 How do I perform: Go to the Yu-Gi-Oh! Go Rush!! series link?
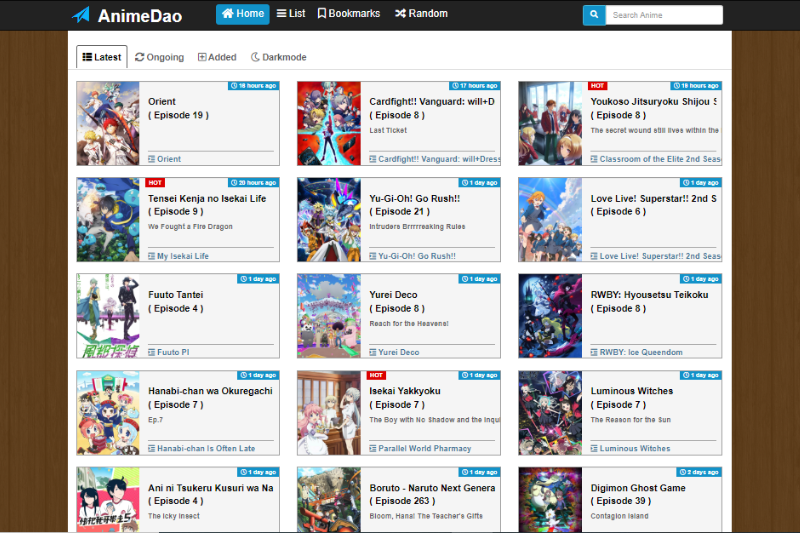coord(413,256)
